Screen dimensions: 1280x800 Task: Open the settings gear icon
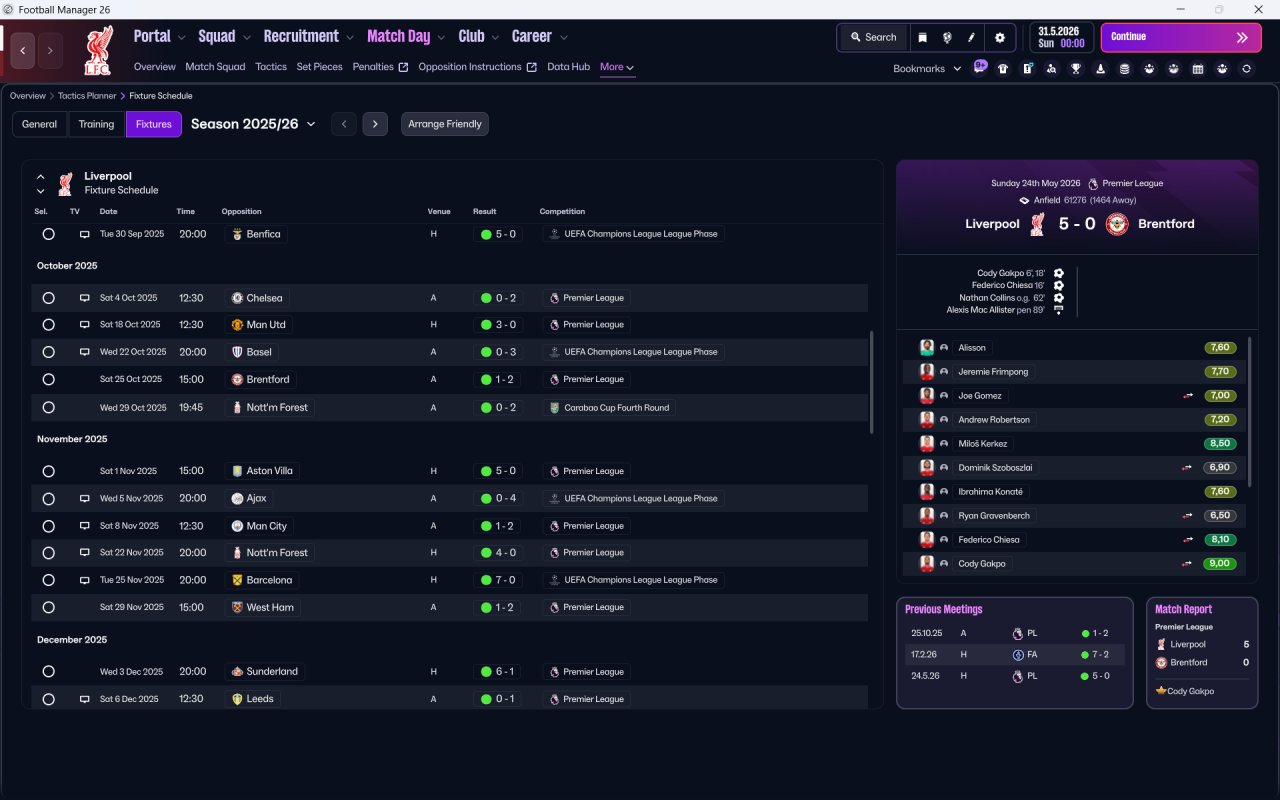click(999, 37)
